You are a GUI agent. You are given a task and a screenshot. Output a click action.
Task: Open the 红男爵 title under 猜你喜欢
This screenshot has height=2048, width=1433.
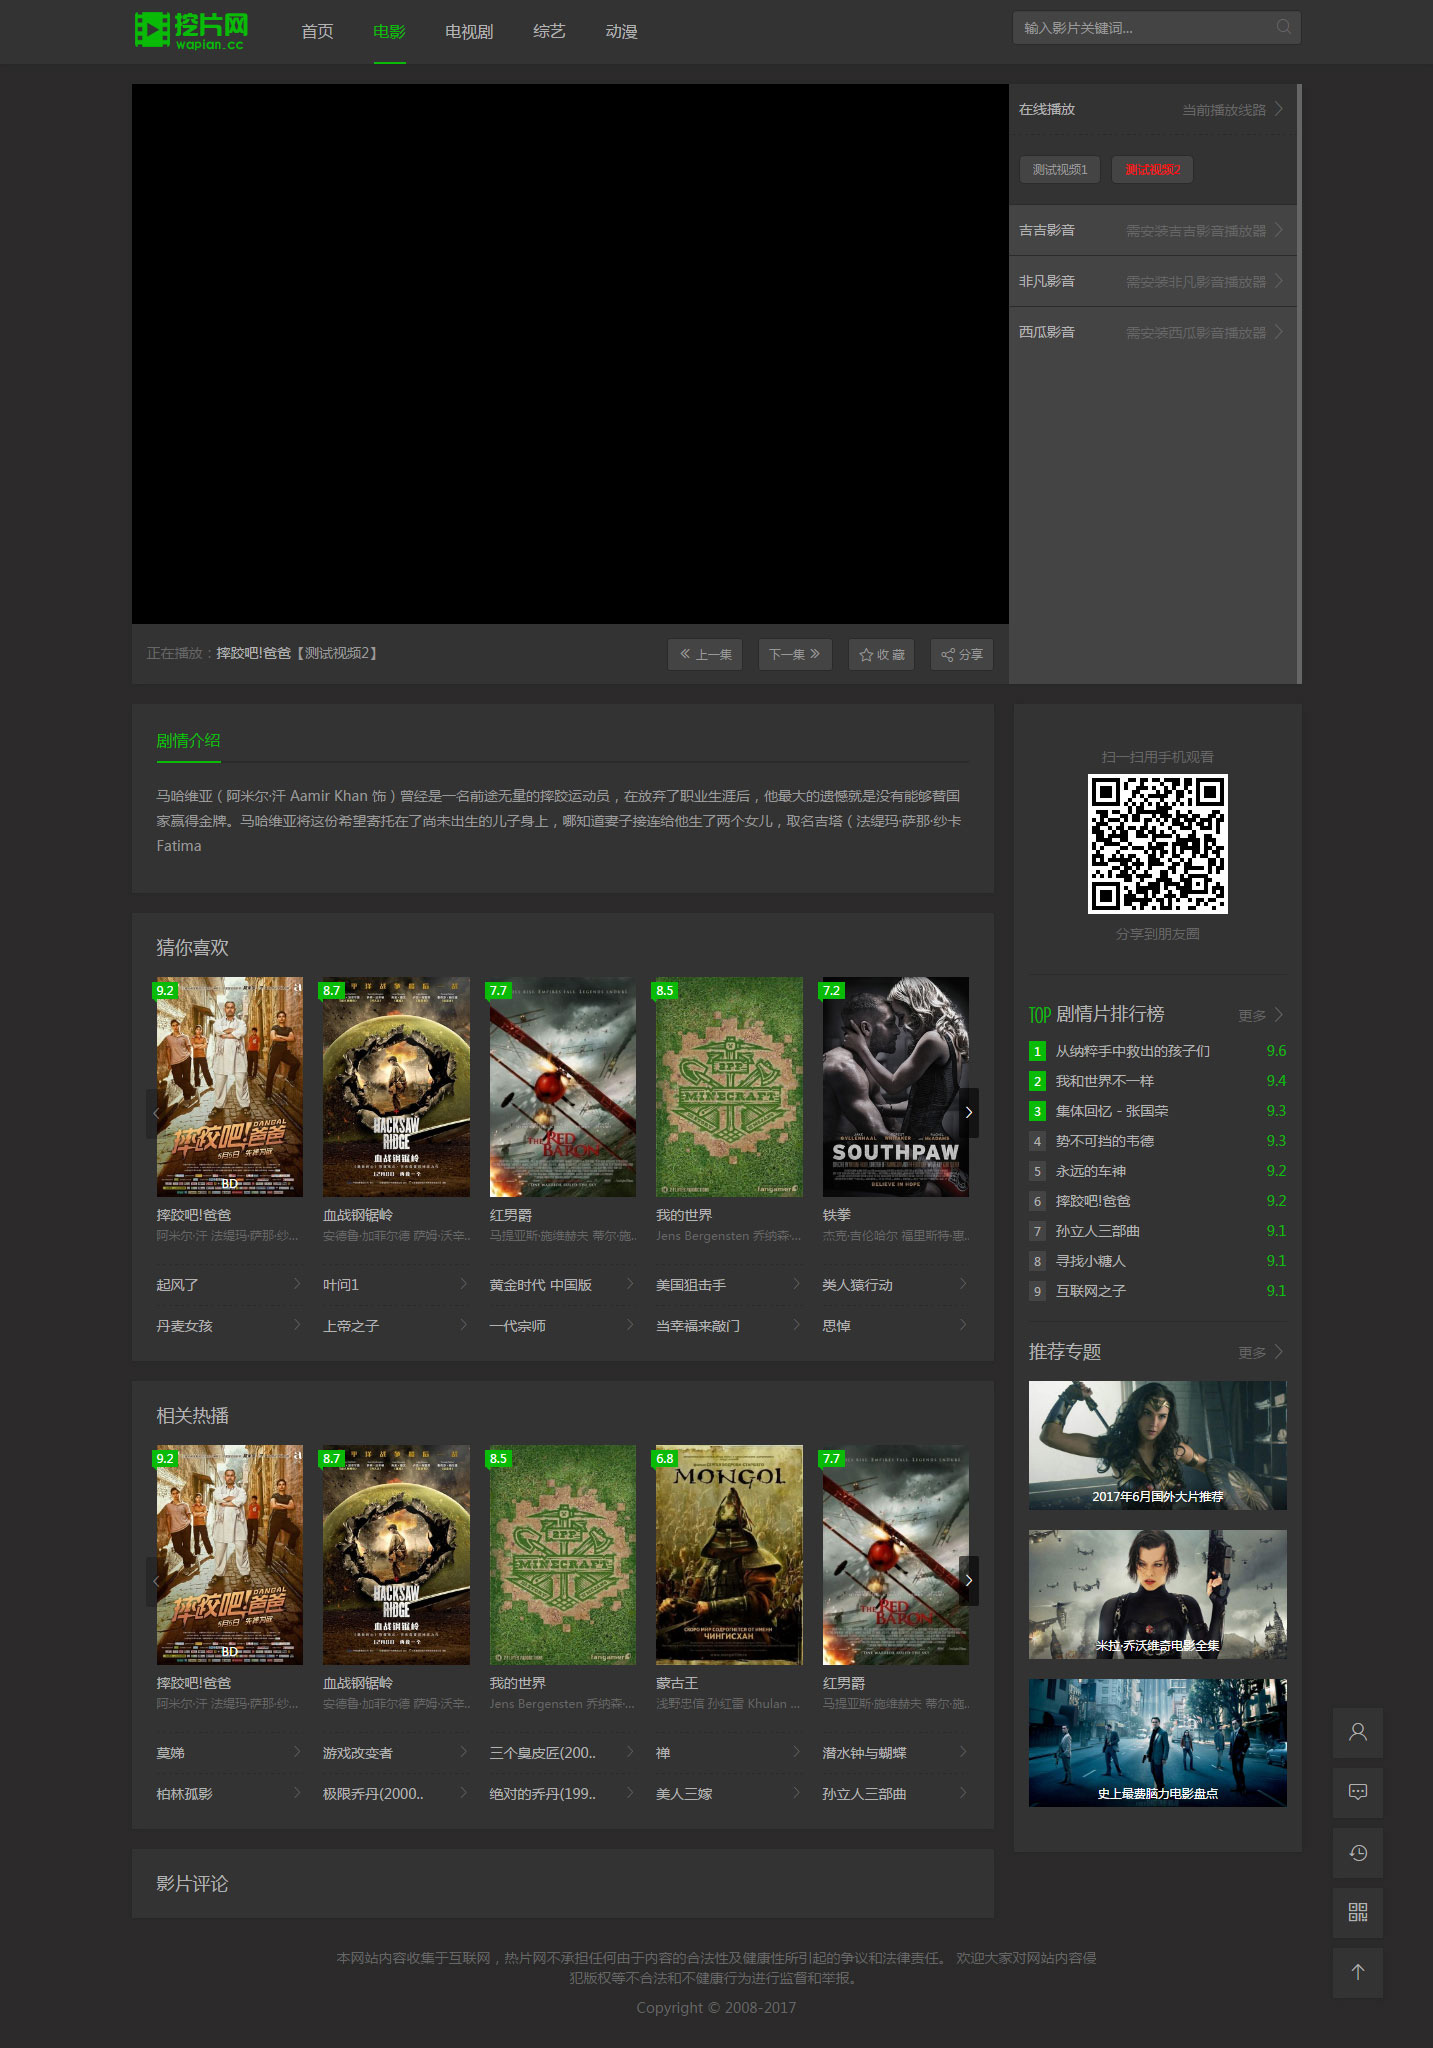point(511,1215)
